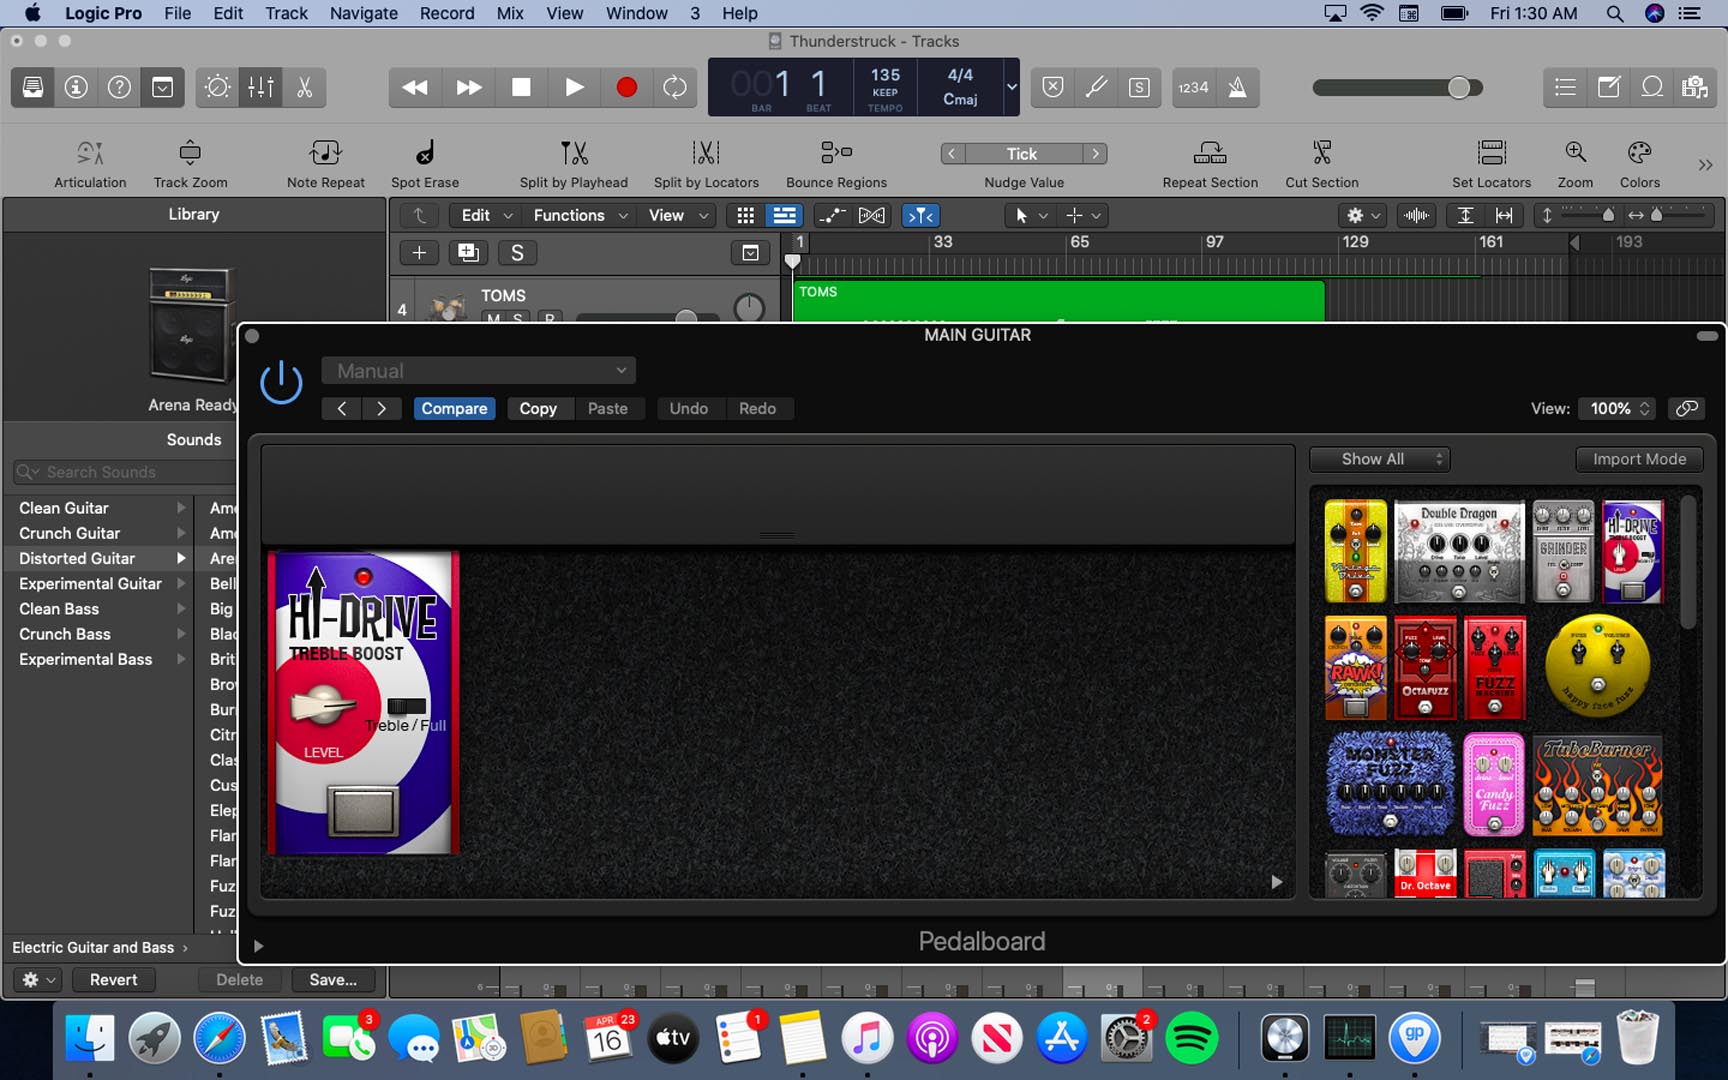1728x1080 pixels.
Task: Toggle the Compare button in plugin header
Action: click(454, 408)
